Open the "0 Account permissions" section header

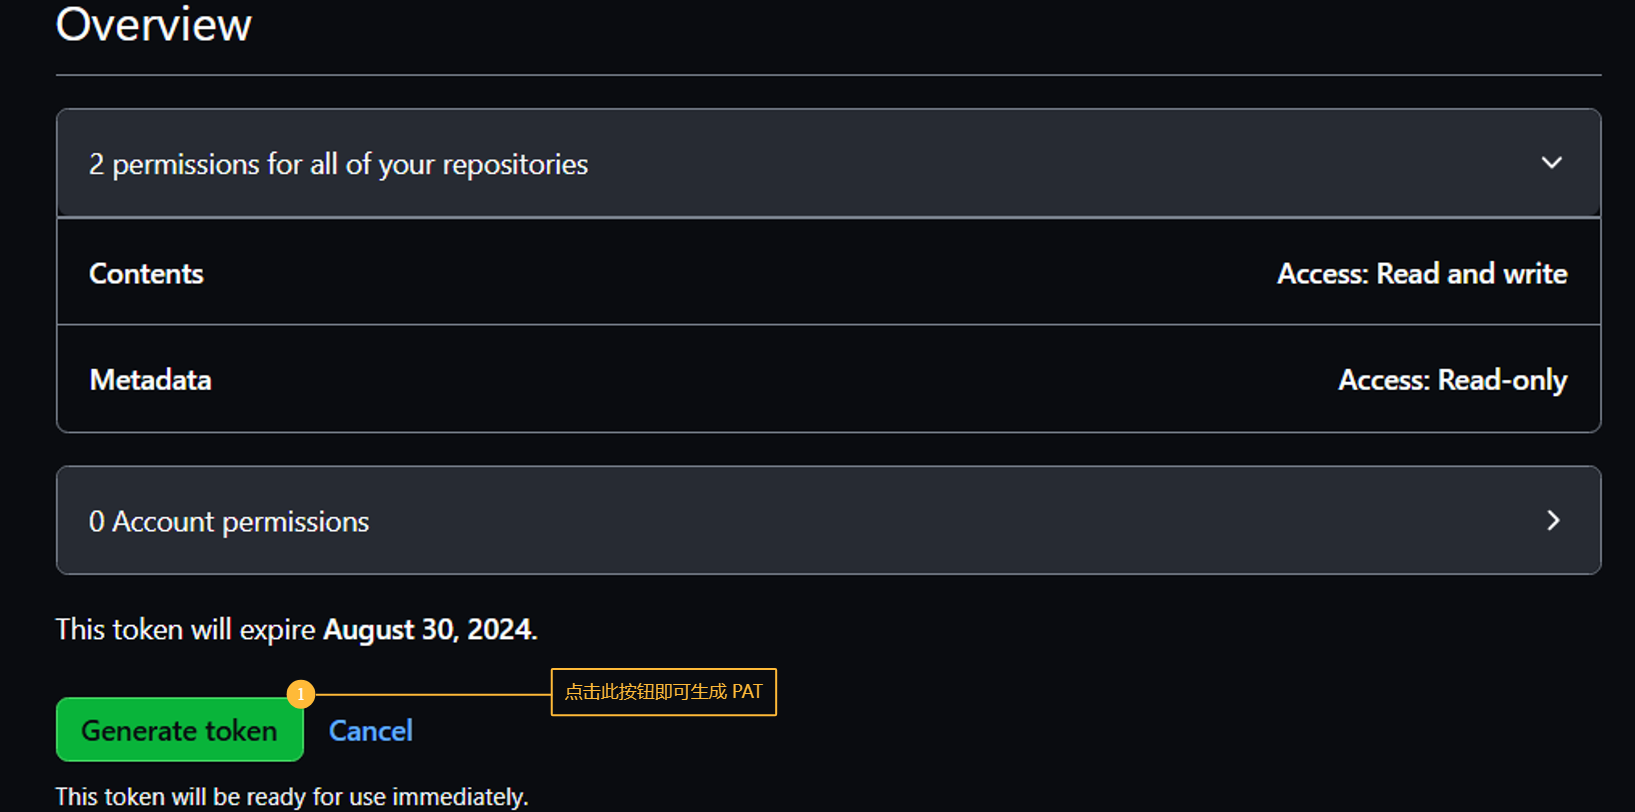tap(229, 521)
